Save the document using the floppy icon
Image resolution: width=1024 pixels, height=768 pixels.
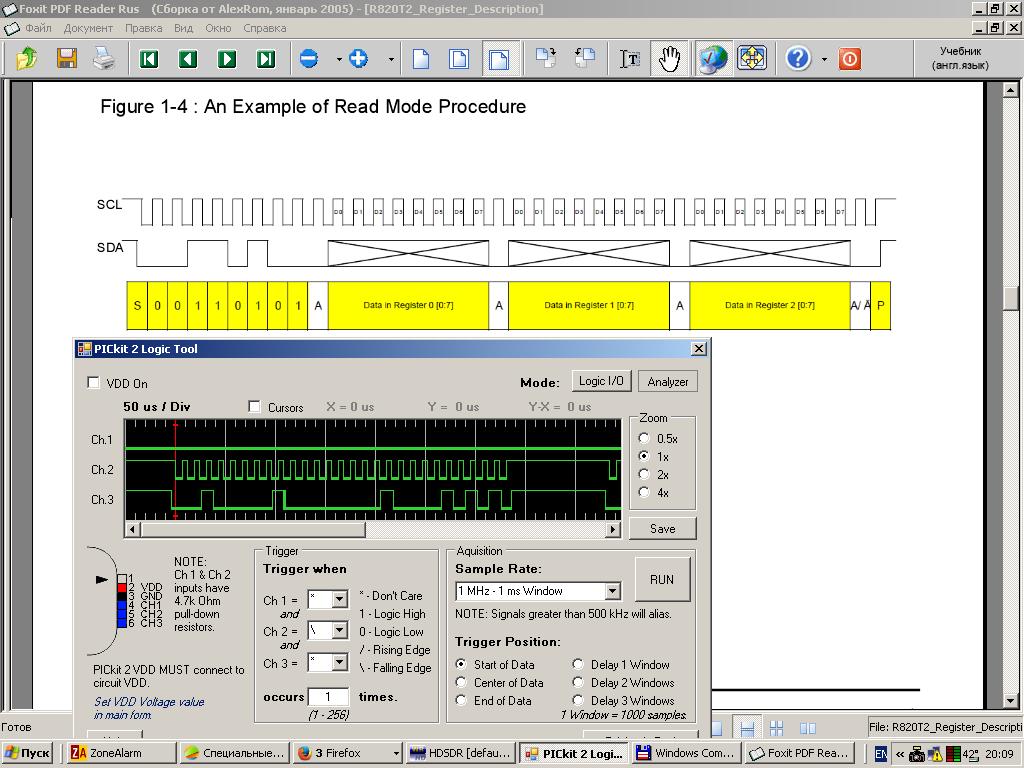pyautogui.click(x=67, y=59)
